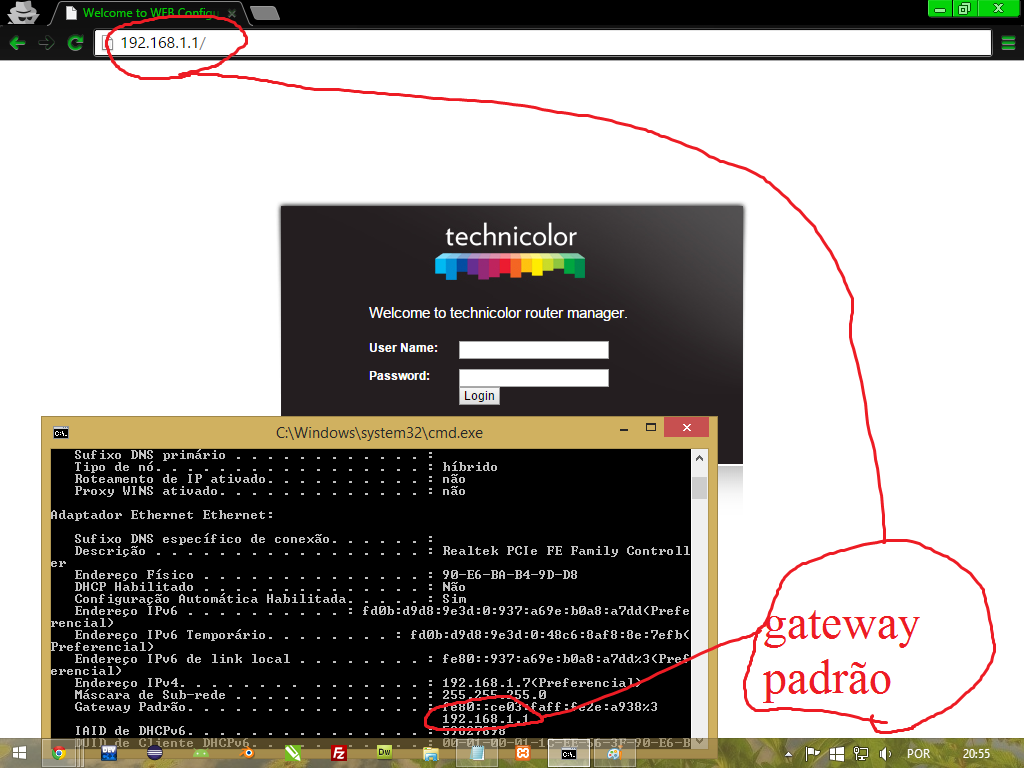1024x768 pixels.
Task: Open the network tray icon
Action: click(861, 754)
